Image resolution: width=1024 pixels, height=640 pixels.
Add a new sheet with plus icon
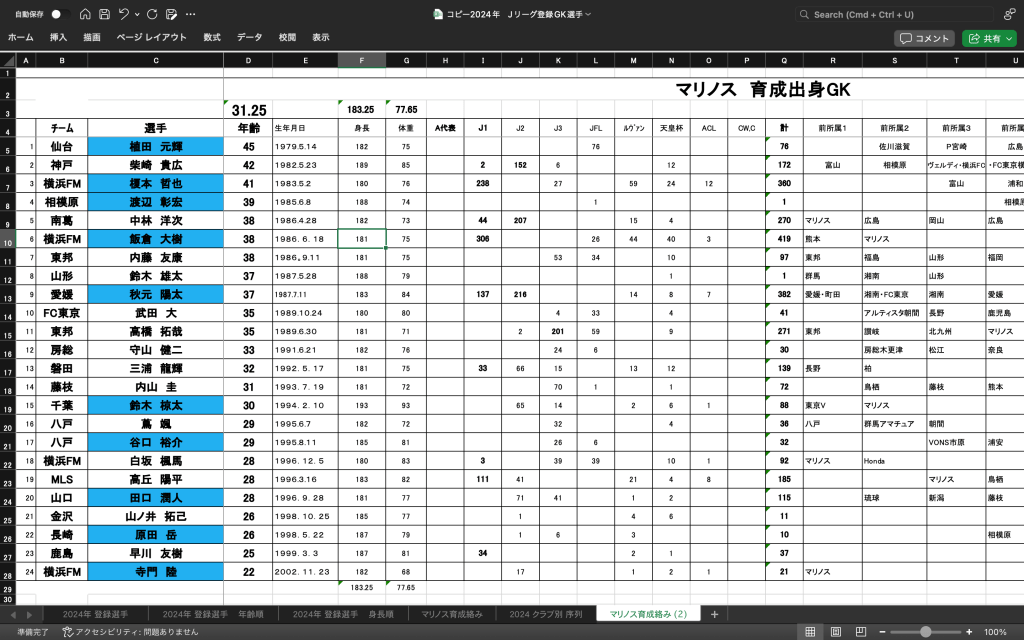[714, 614]
